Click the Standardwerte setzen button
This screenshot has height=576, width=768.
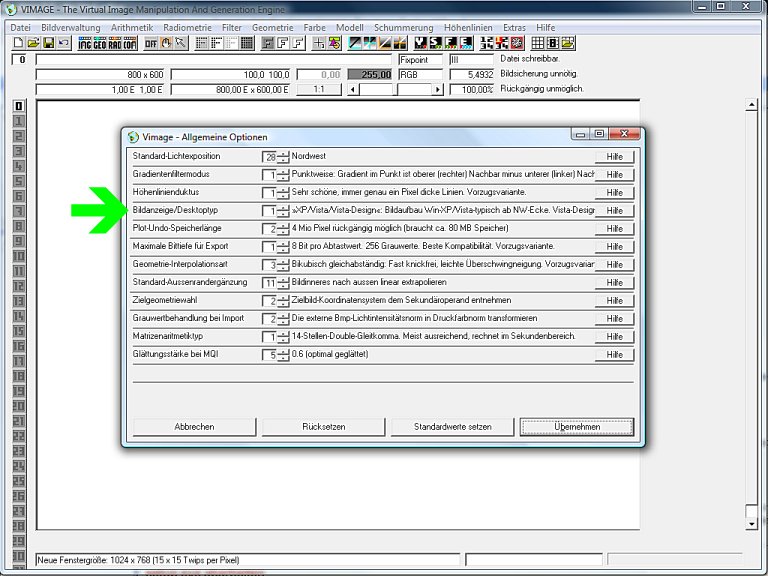453,427
